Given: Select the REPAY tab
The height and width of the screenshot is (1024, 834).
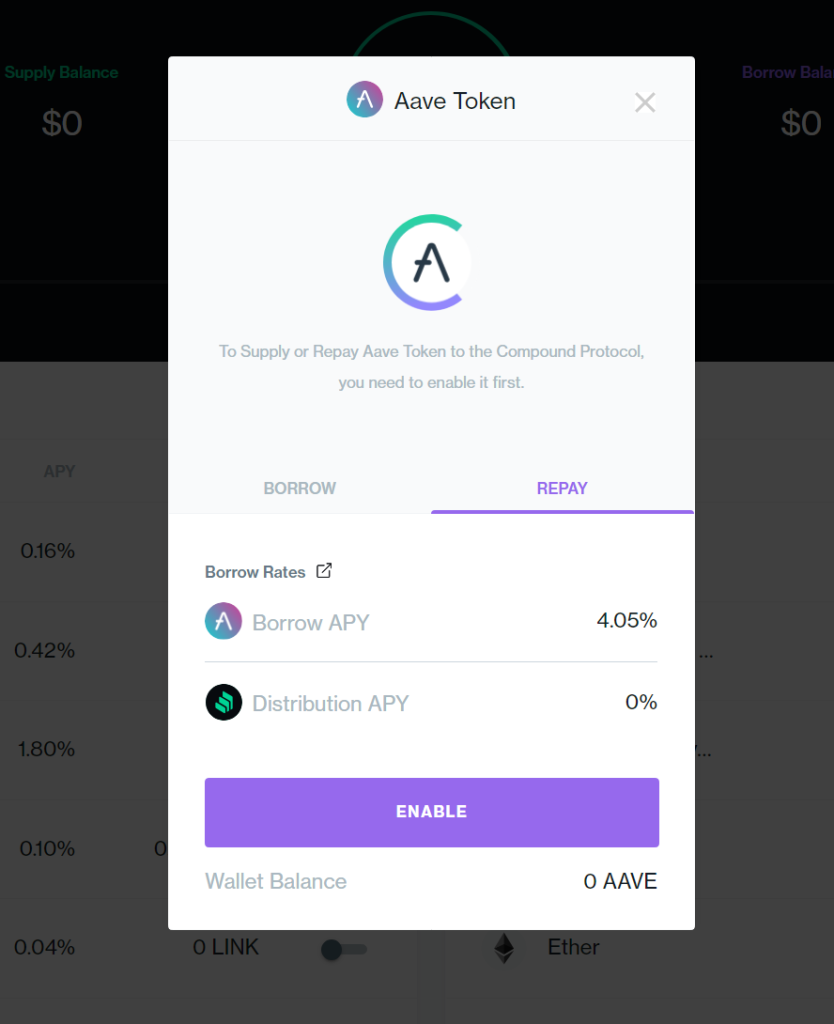Looking at the screenshot, I should point(562,488).
